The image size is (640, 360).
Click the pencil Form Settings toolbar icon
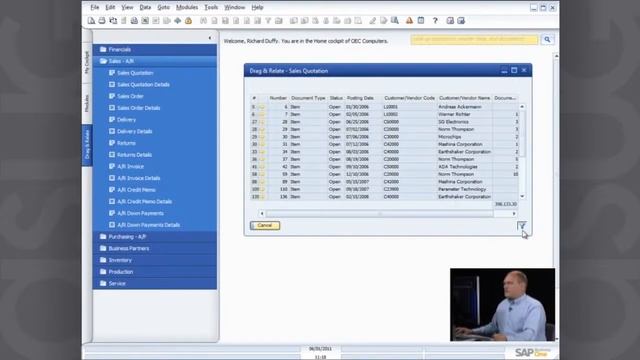click(x=373, y=21)
